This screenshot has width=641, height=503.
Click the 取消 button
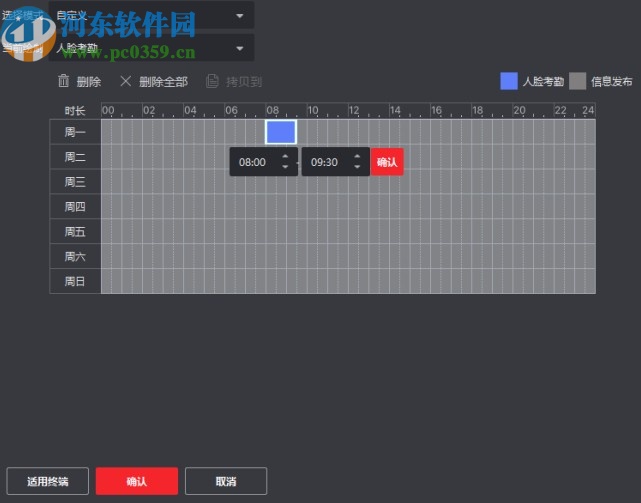pyautogui.click(x=226, y=481)
